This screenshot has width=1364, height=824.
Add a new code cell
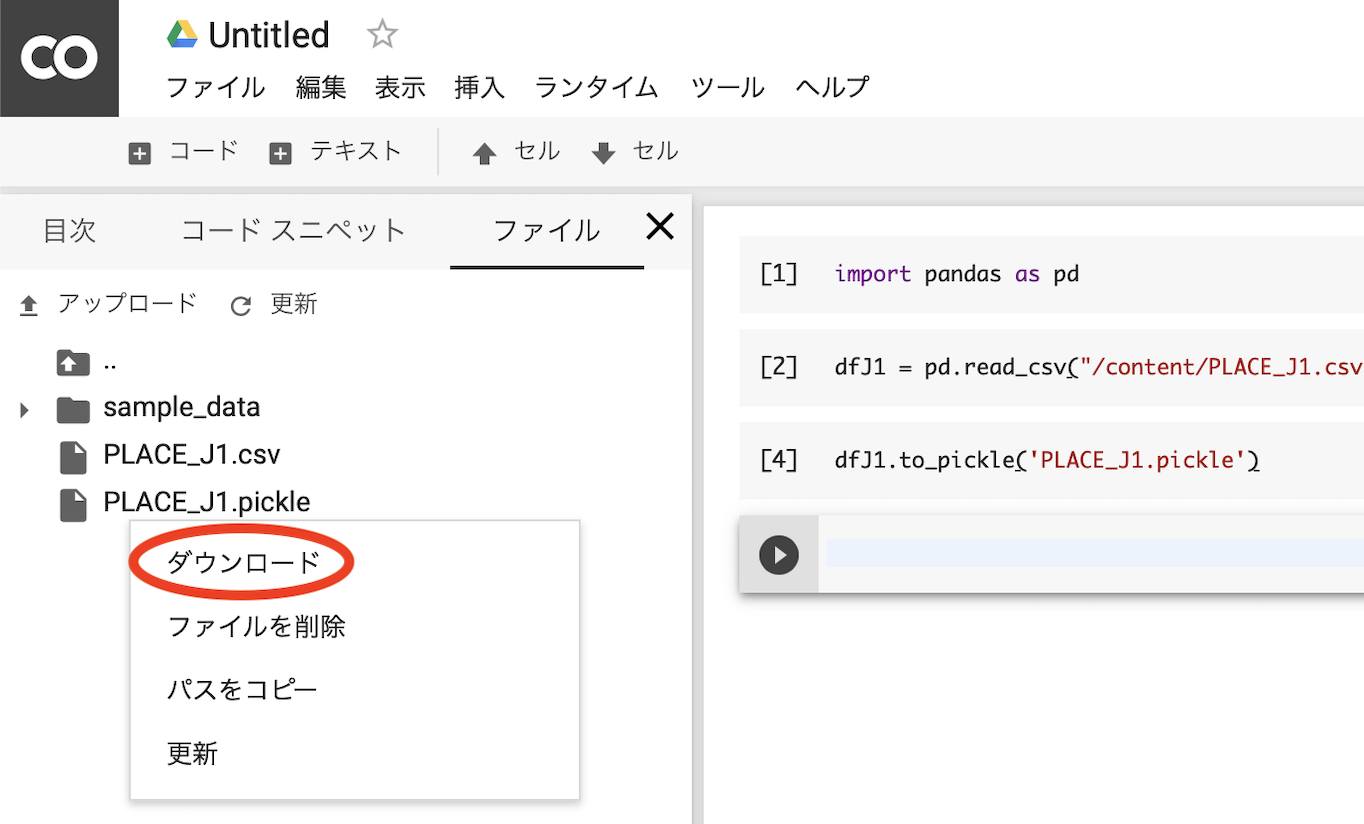point(184,152)
